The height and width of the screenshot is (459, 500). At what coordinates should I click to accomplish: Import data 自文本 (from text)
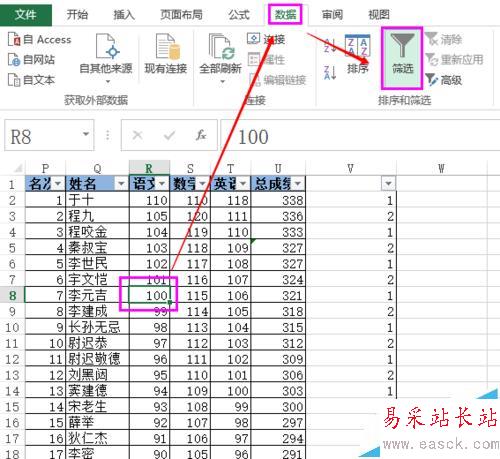point(31,80)
